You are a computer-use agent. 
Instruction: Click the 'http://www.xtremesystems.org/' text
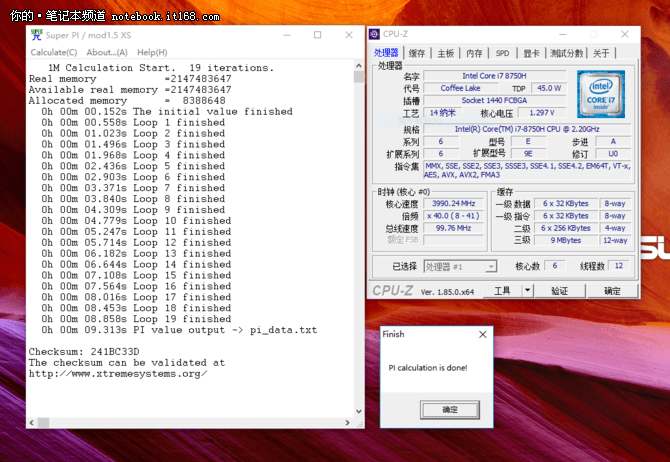point(118,374)
